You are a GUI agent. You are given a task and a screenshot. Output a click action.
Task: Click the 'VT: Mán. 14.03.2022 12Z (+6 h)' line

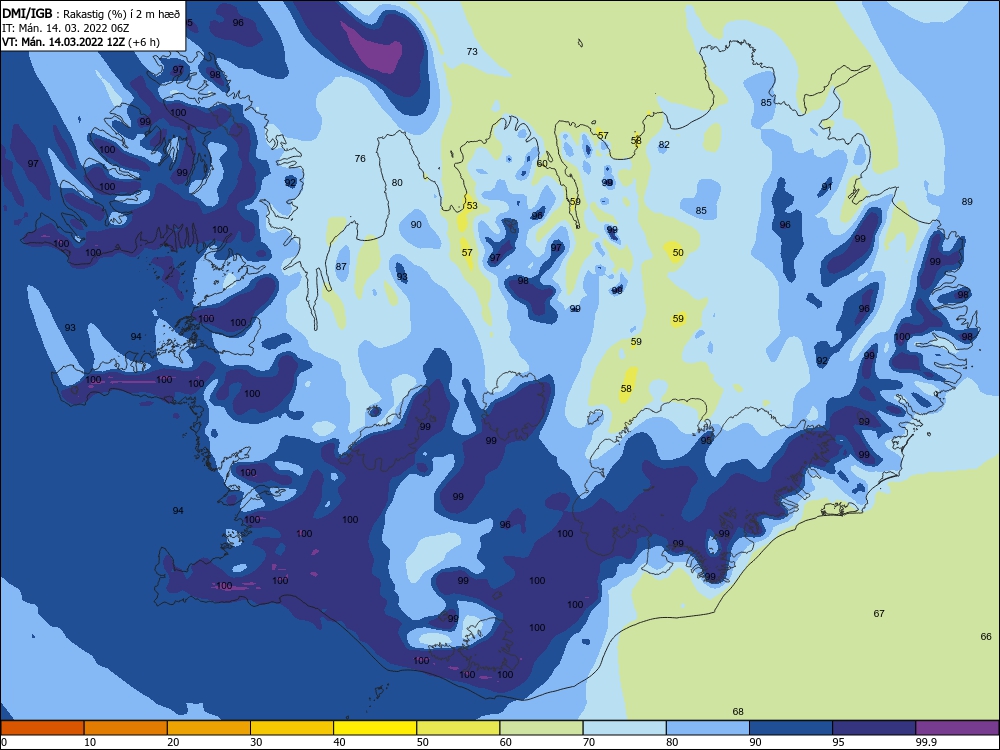click(81, 42)
